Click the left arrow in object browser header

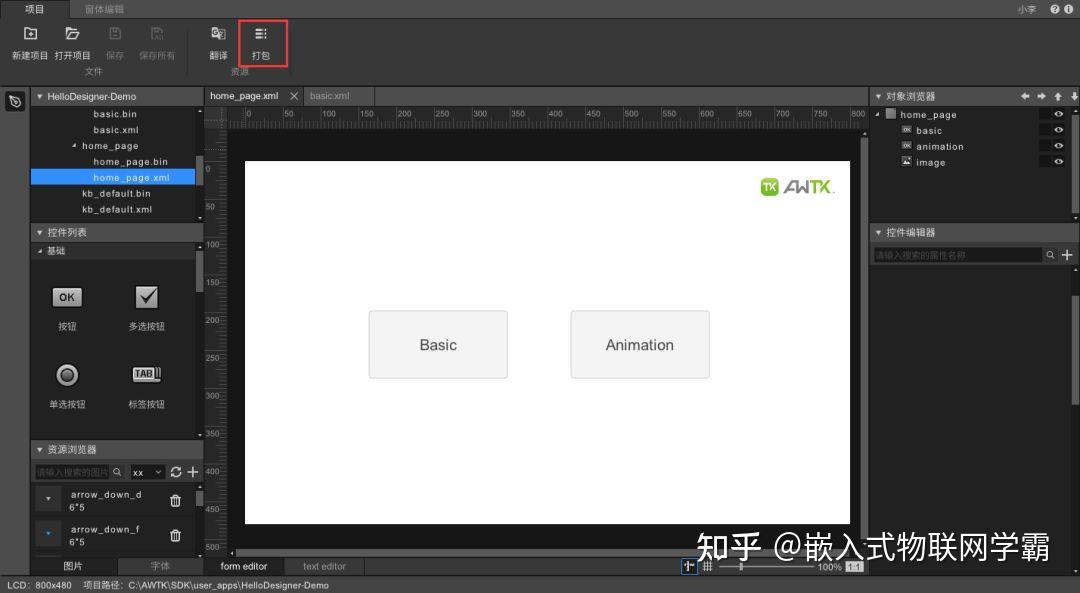click(1025, 96)
